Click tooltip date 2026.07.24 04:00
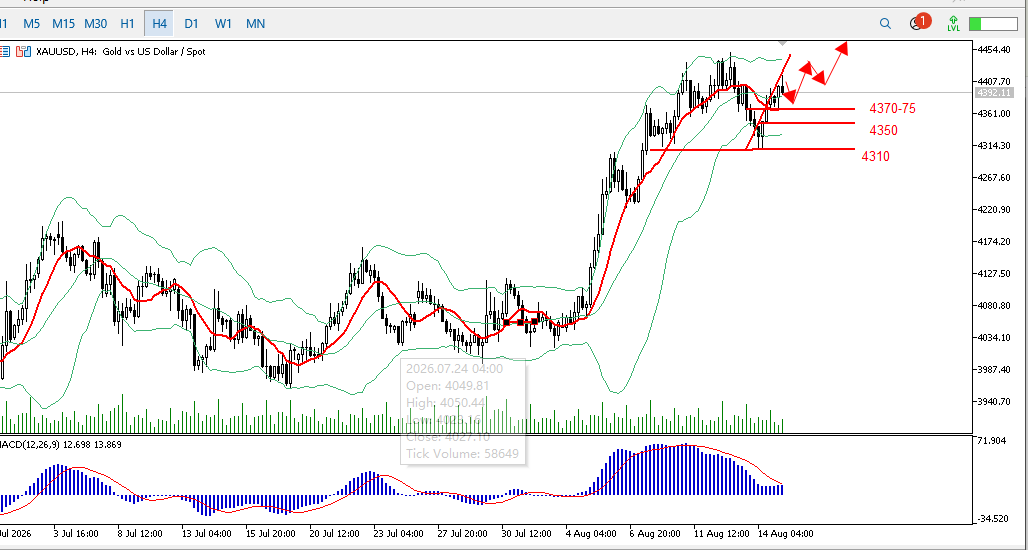 [x=454, y=368]
